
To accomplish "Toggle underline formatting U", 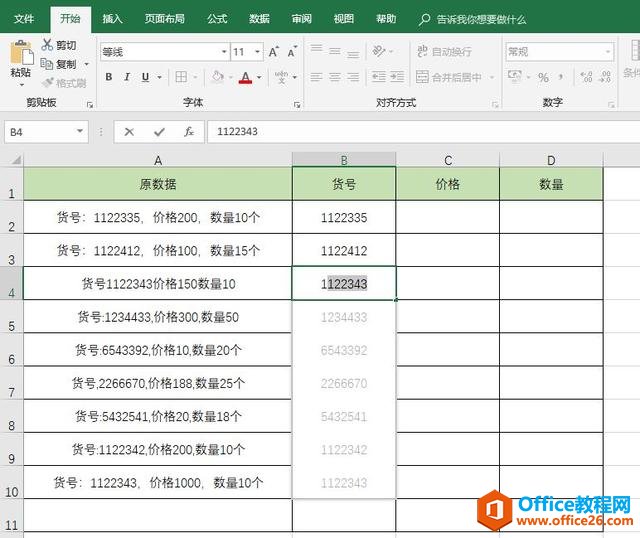I will [145, 77].
